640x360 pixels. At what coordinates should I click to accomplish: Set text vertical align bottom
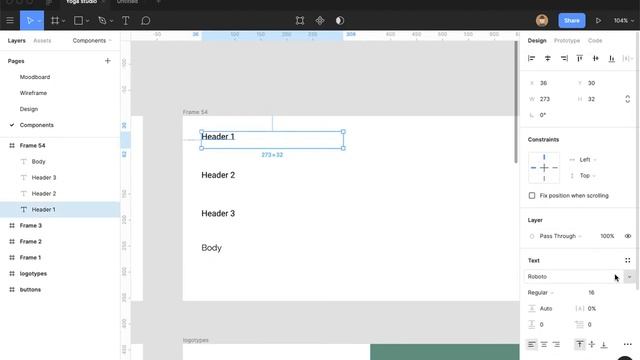coord(604,344)
